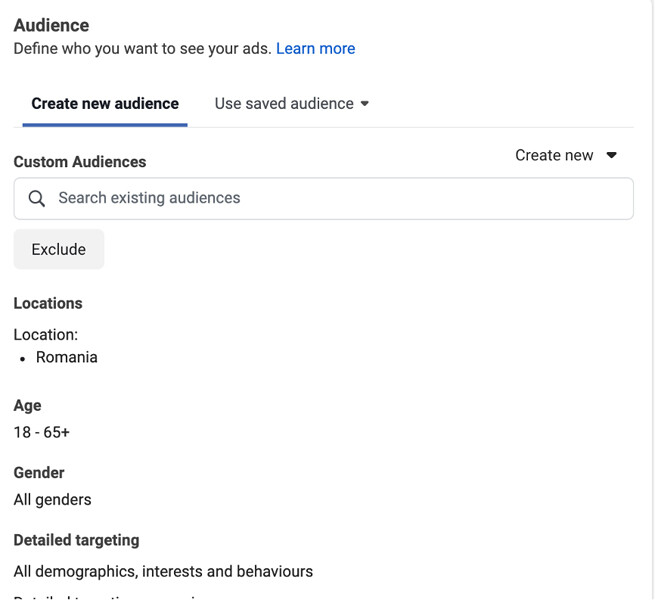This screenshot has width=655, height=600.
Task: Expand the Use saved audience menu
Action: pos(284,104)
